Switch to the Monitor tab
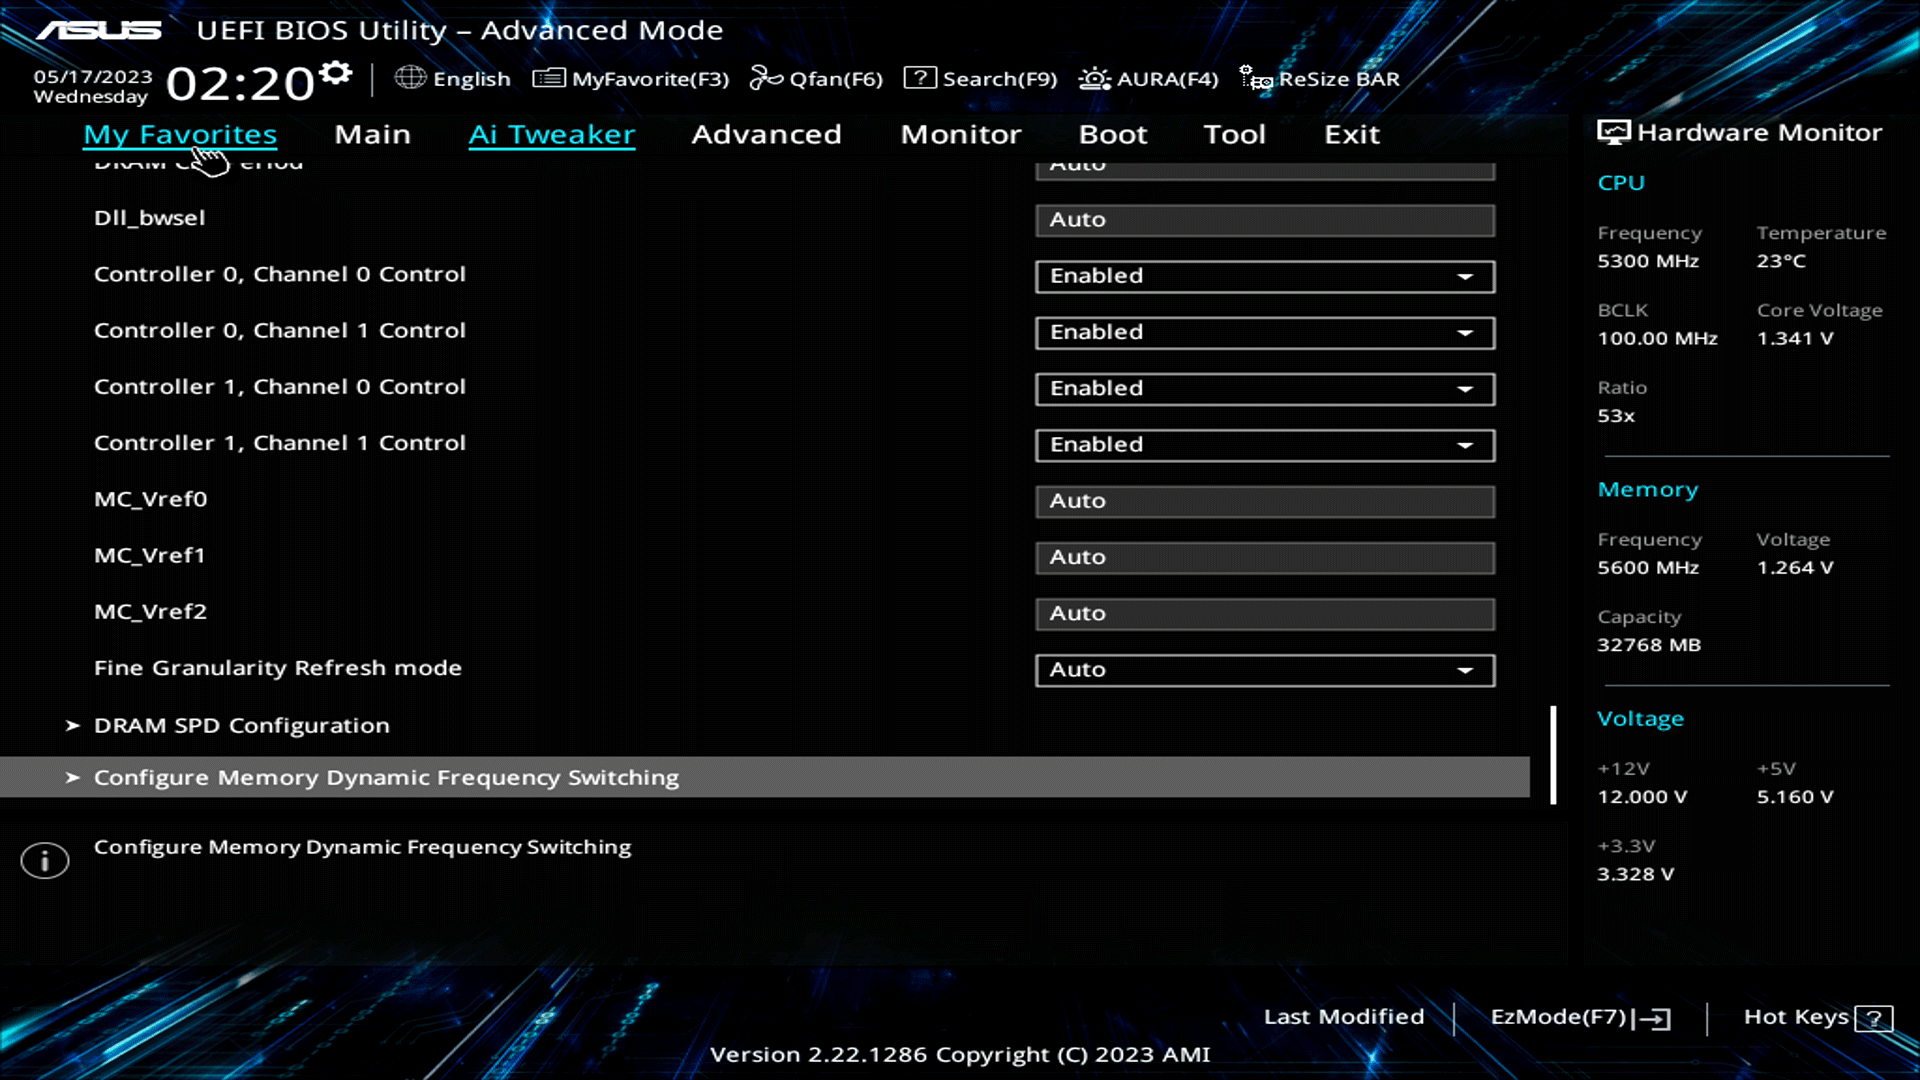Viewport: 1920px width, 1080px height. 960,134
